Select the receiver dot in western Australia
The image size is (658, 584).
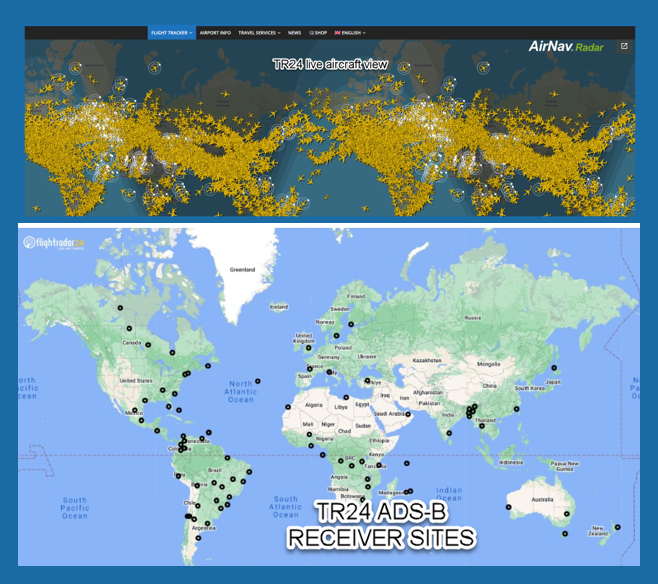pyautogui.click(x=508, y=507)
